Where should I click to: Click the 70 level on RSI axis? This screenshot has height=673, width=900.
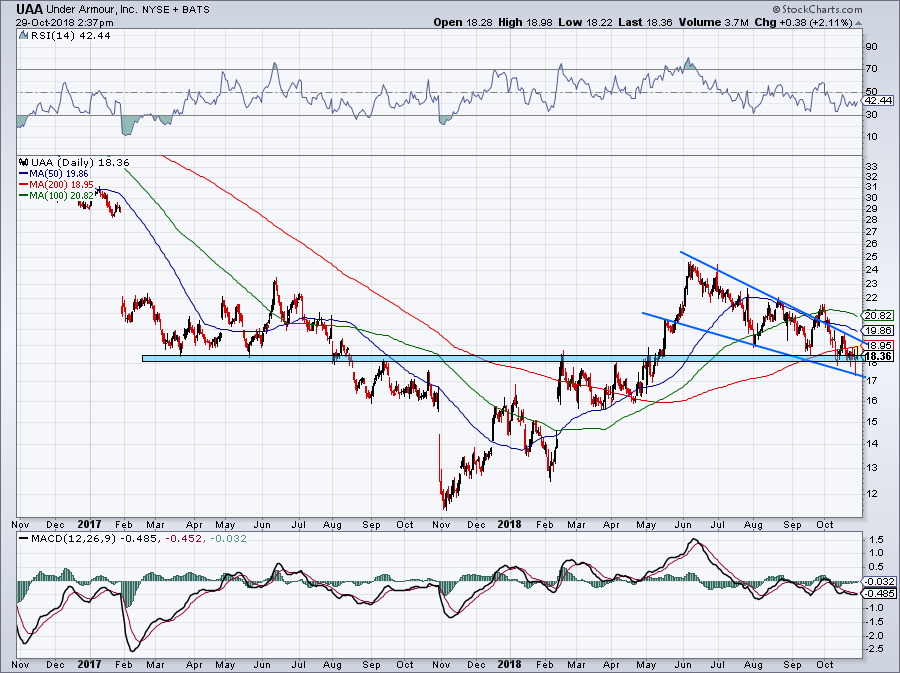[871, 69]
